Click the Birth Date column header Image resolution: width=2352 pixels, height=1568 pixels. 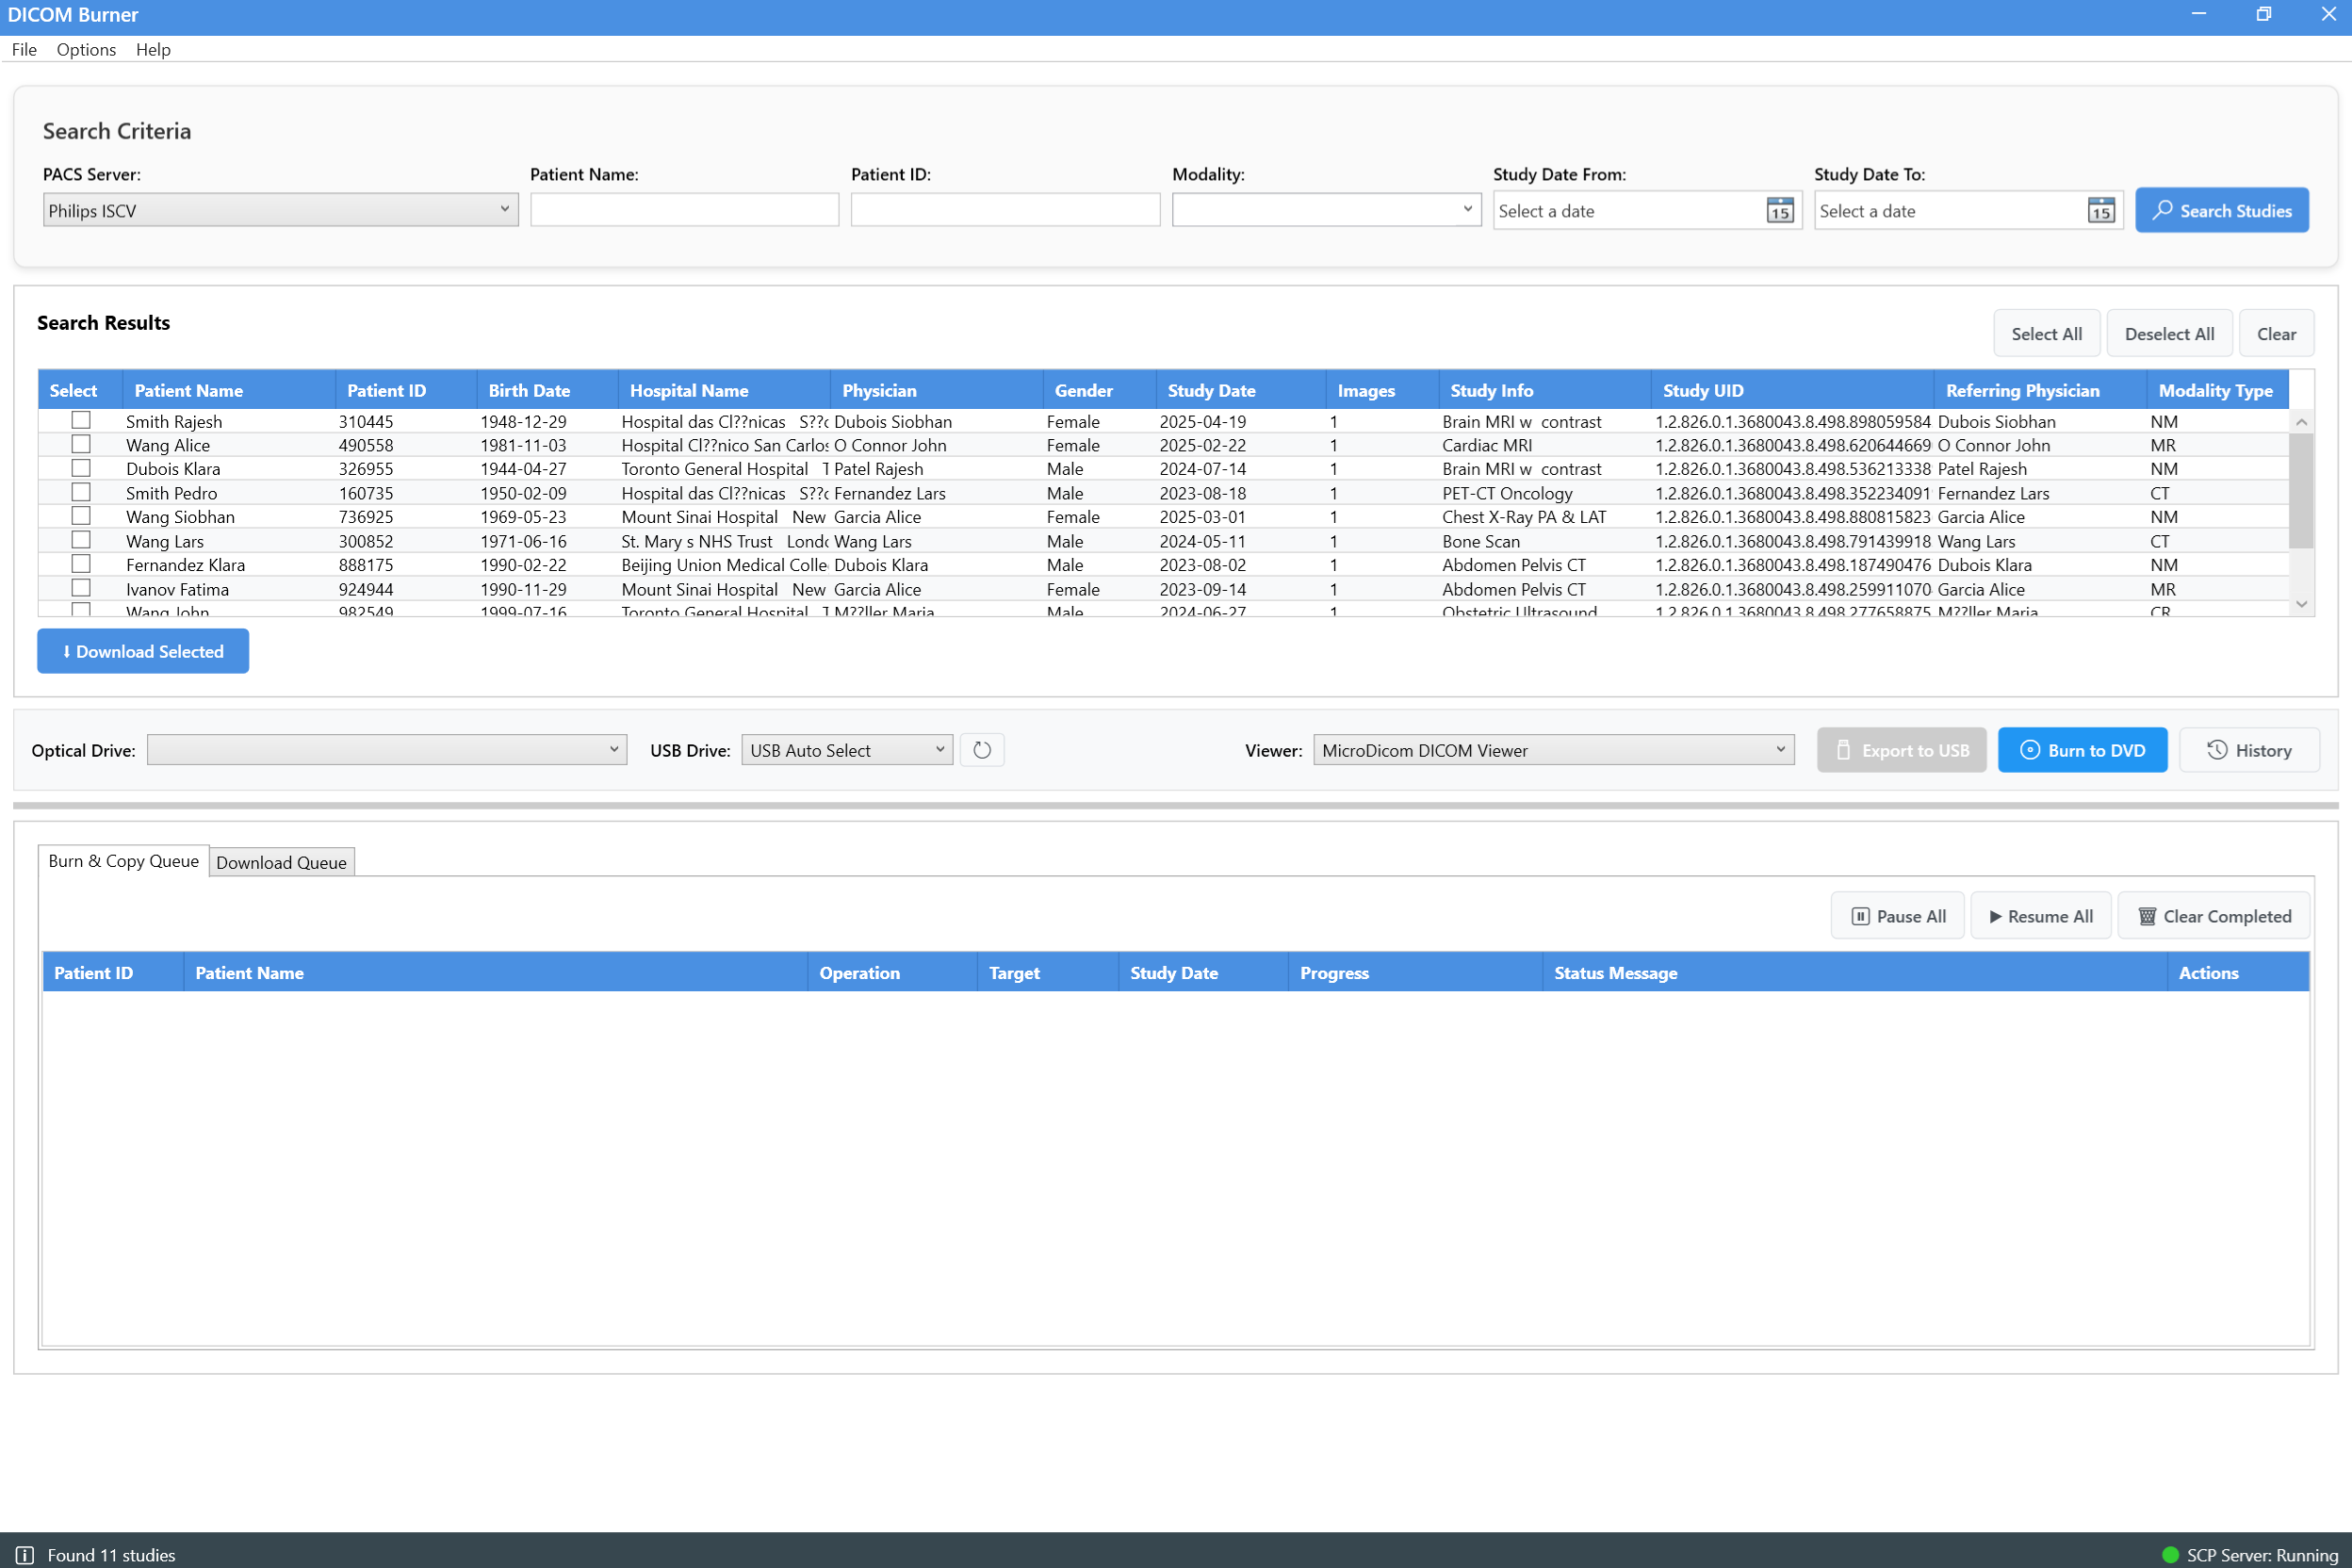[x=547, y=390]
